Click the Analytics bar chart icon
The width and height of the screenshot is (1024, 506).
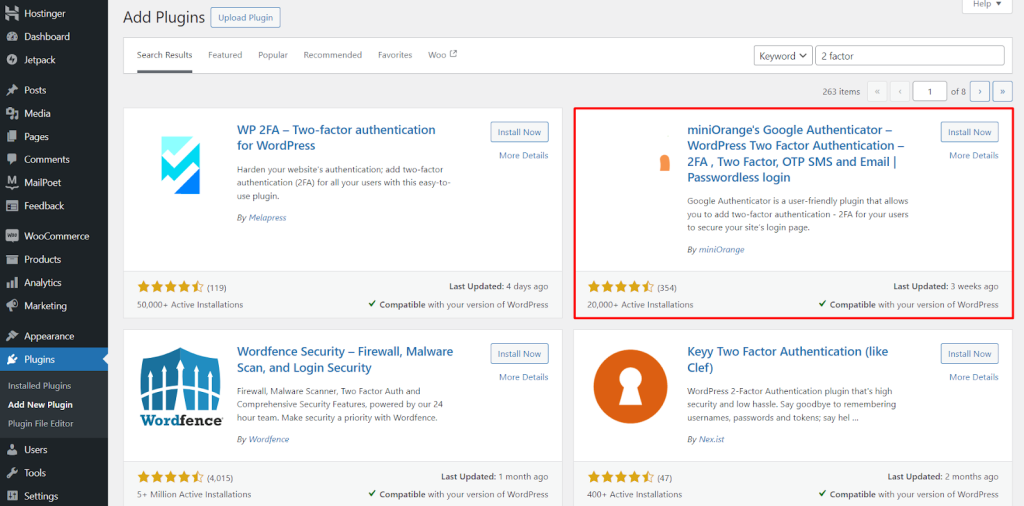(12, 283)
